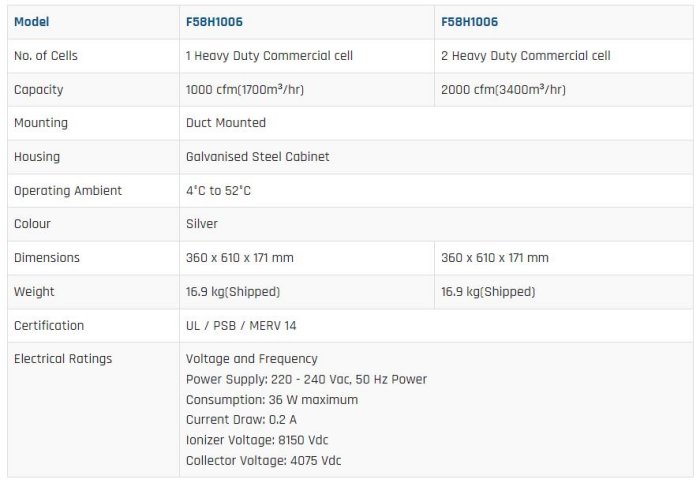The image size is (700, 483).
Task: Select the 'UL / PSB / MERV 14' certification
Action: click(241, 326)
